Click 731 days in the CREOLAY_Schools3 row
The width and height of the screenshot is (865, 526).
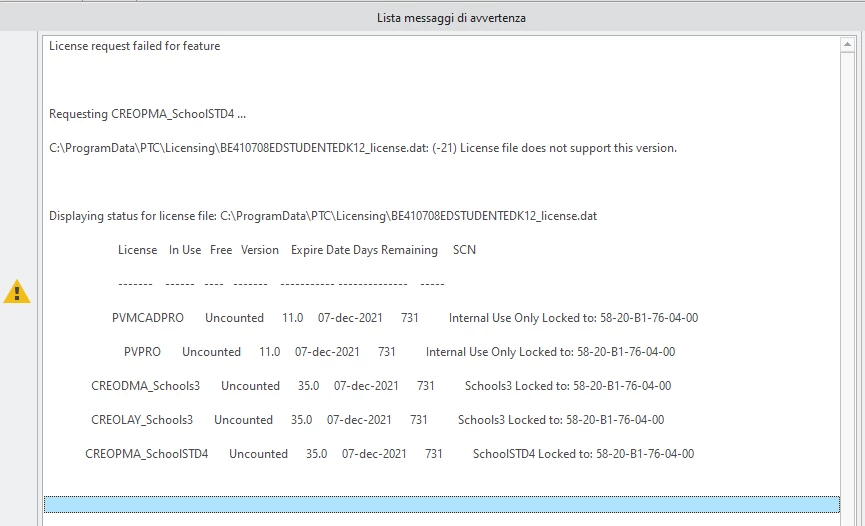pyautogui.click(x=419, y=420)
